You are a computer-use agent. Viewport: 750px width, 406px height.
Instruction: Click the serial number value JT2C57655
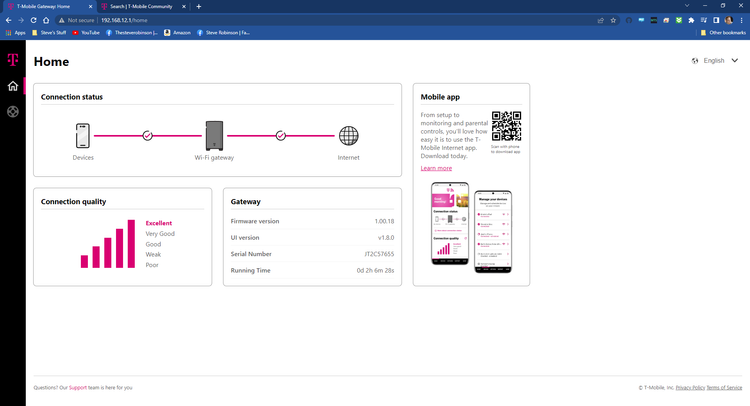(x=379, y=254)
